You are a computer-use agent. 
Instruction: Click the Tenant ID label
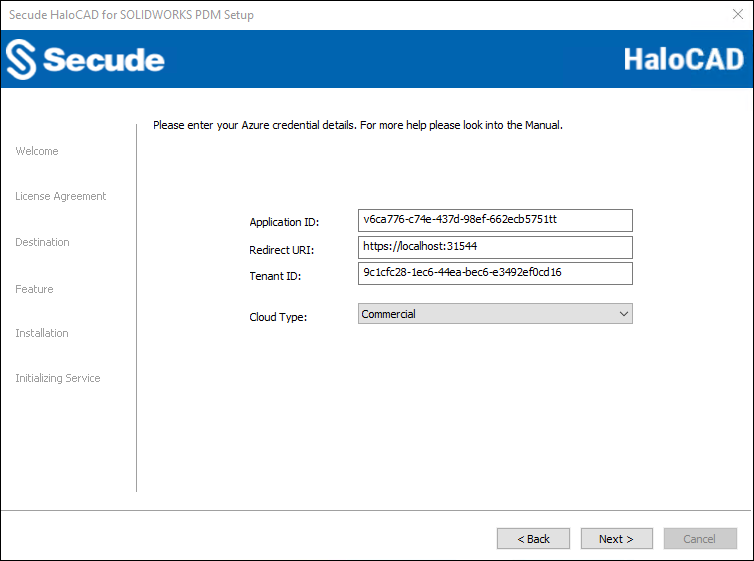(275, 276)
